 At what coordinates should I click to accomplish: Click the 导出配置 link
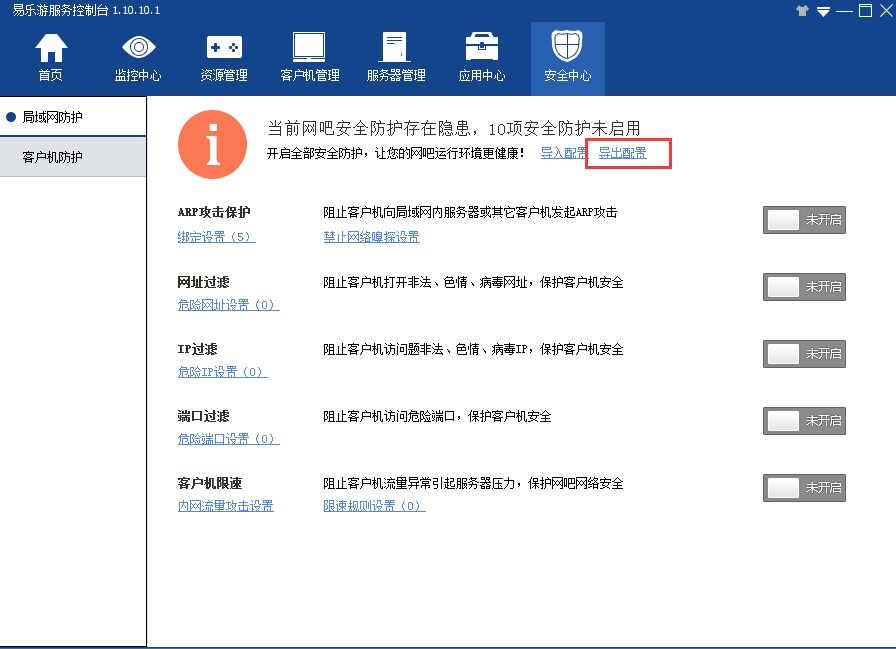[x=622, y=153]
